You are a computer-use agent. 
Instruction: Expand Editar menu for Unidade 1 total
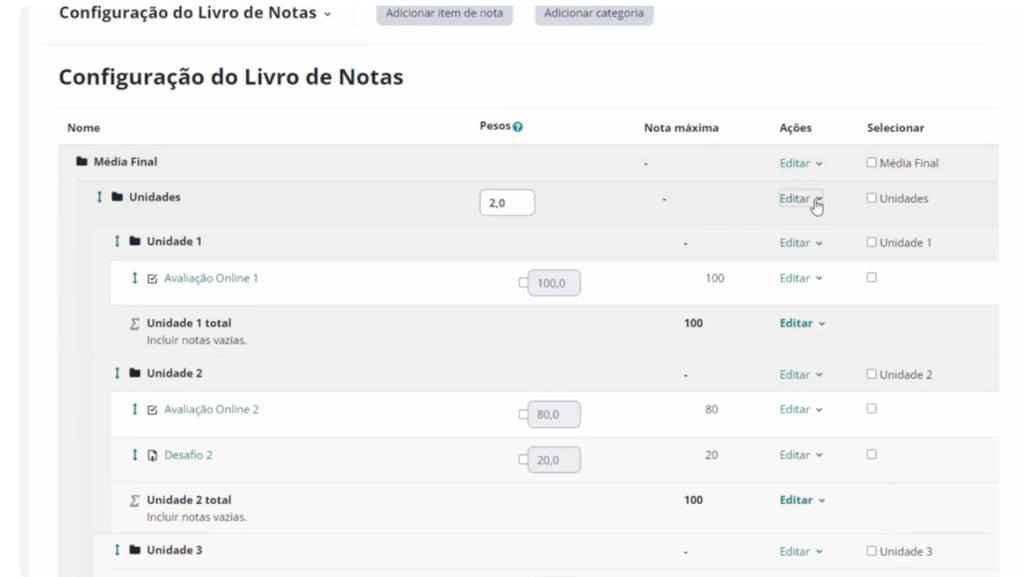802,324
